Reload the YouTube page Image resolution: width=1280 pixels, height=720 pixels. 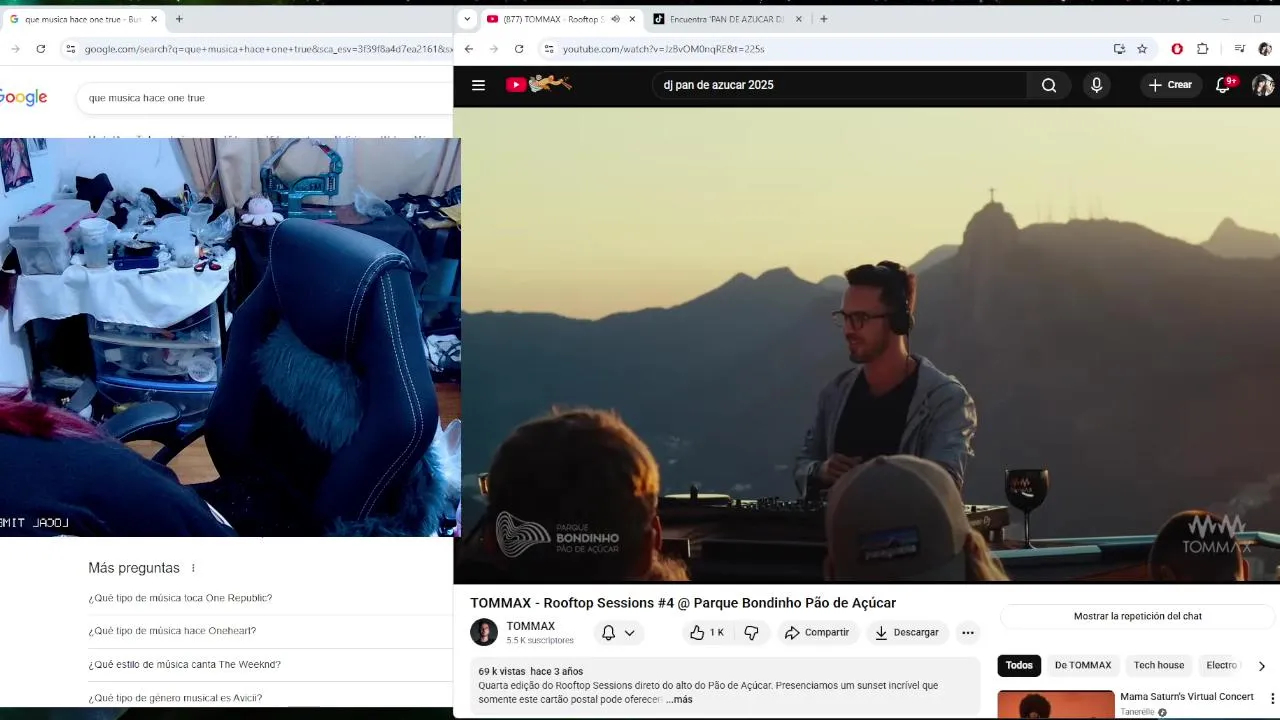(x=519, y=49)
